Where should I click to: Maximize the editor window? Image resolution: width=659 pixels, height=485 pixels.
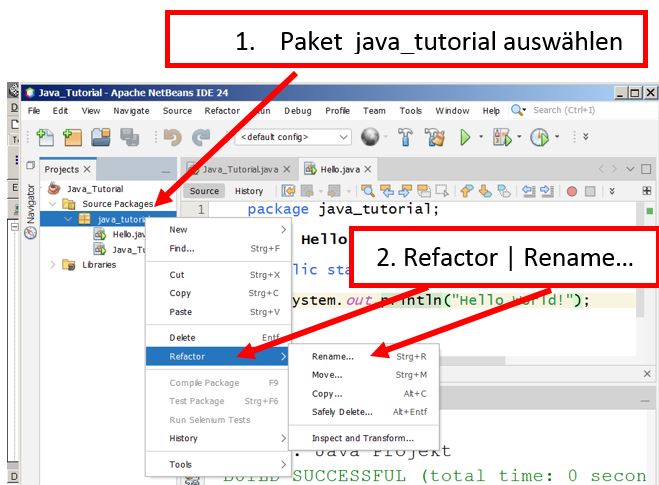[646, 169]
